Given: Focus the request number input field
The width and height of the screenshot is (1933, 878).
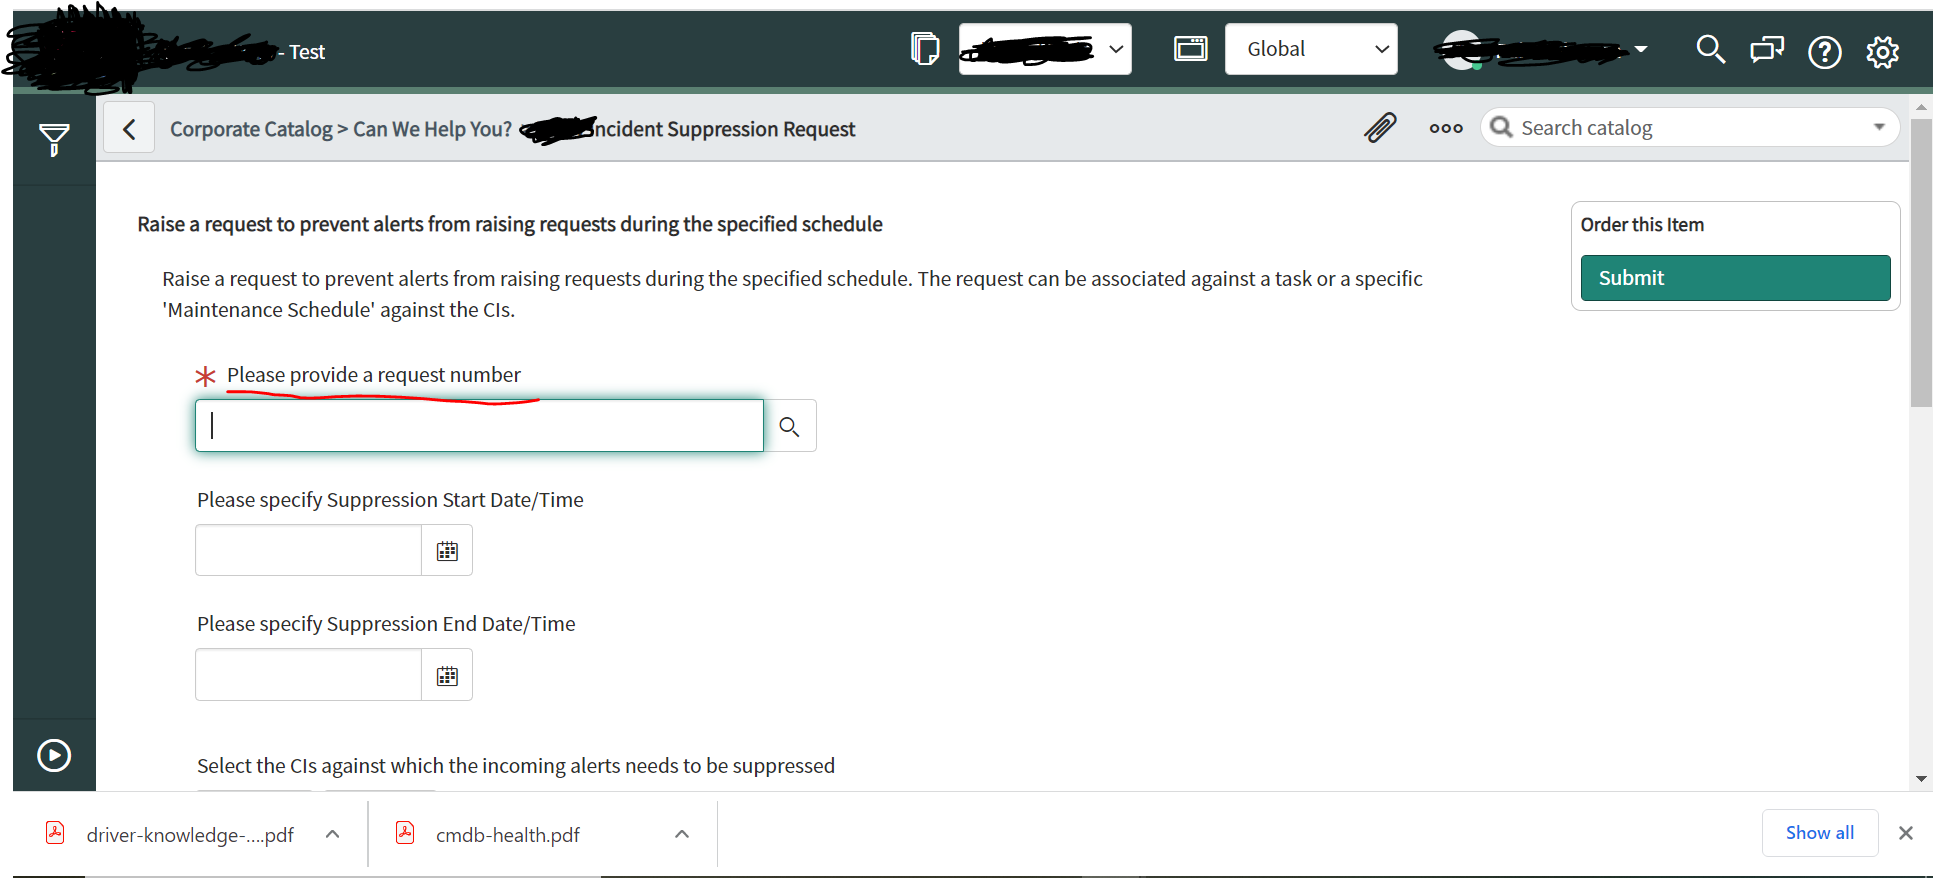Looking at the screenshot, I should pos(479,426).
